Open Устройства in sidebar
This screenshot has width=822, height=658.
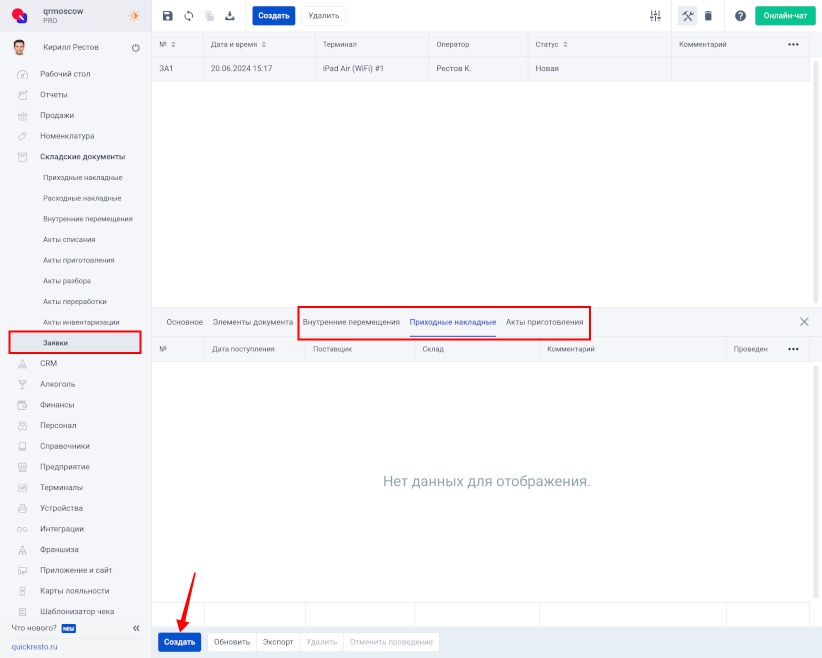61,508
